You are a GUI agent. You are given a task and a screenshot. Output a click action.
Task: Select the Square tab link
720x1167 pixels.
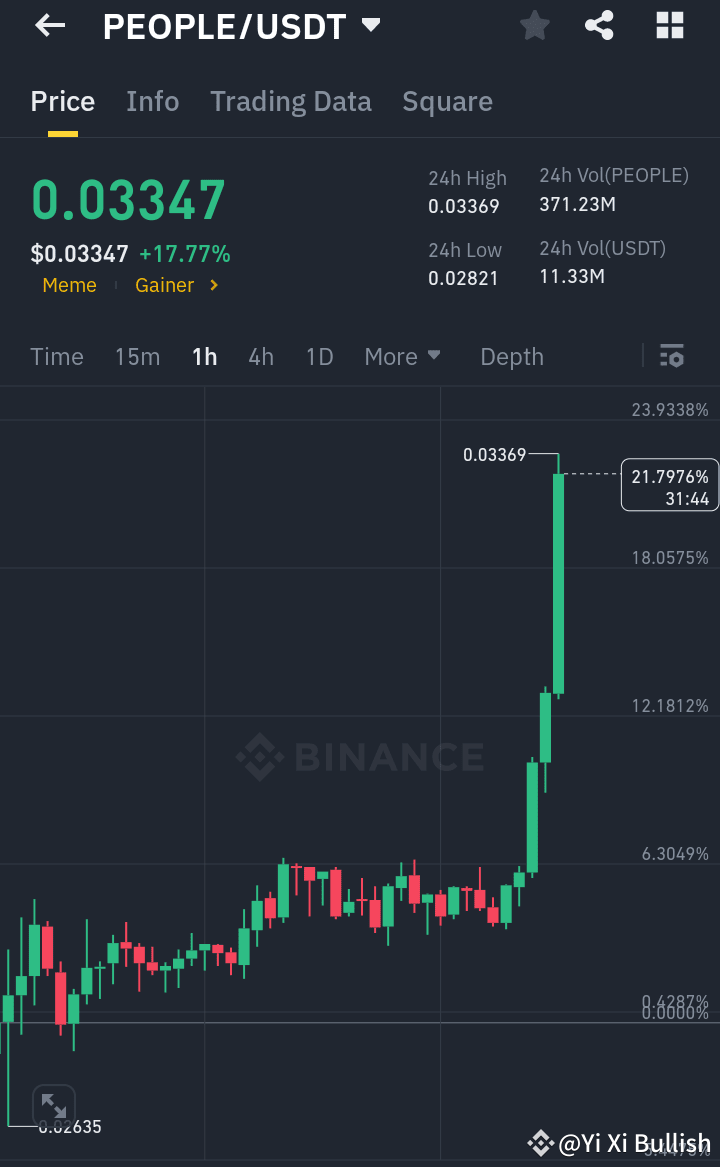pos(447,101)
